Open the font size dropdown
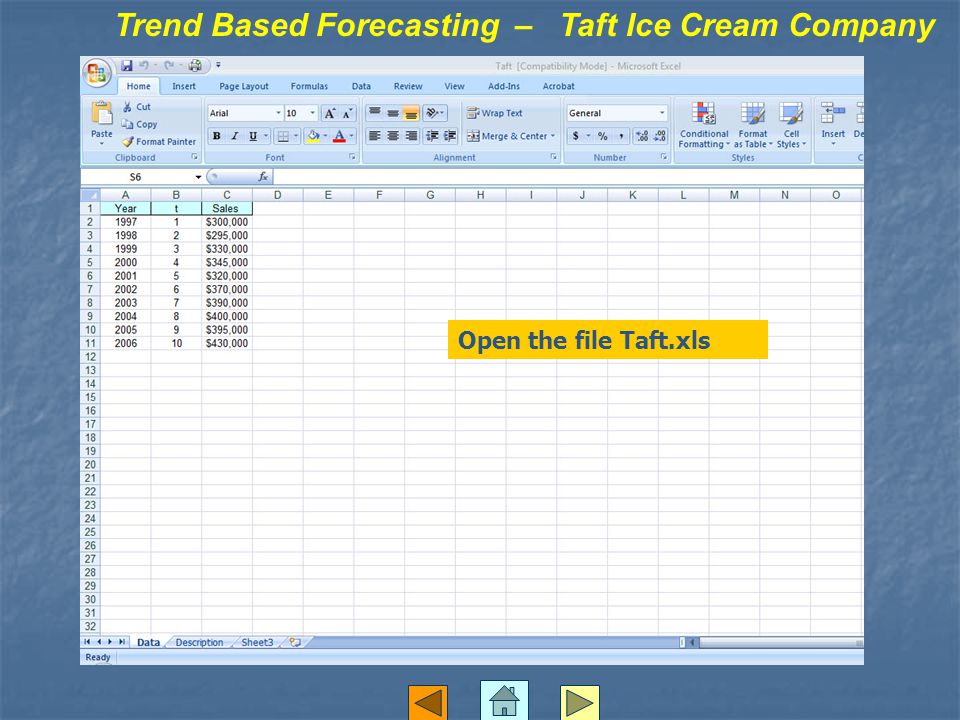The image size is (960, 720). coord(312,113)
